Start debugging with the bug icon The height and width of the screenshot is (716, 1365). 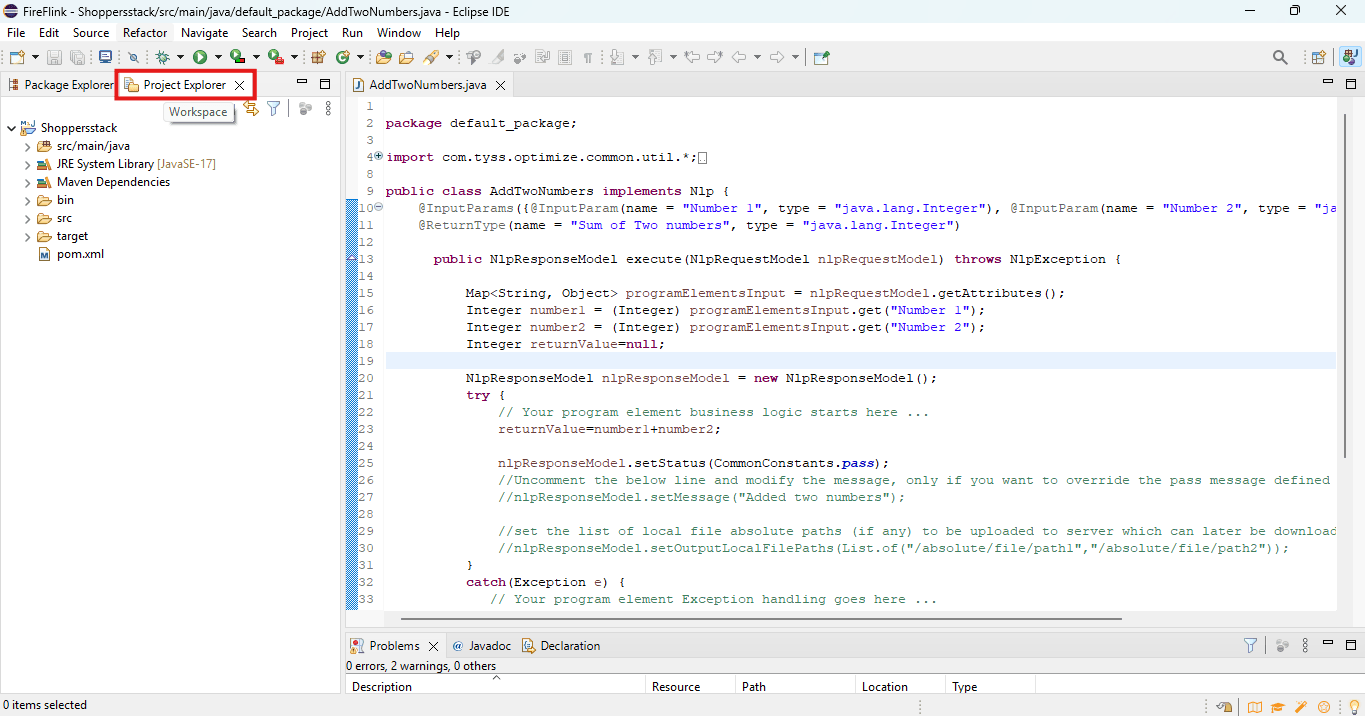coord(162,58)
